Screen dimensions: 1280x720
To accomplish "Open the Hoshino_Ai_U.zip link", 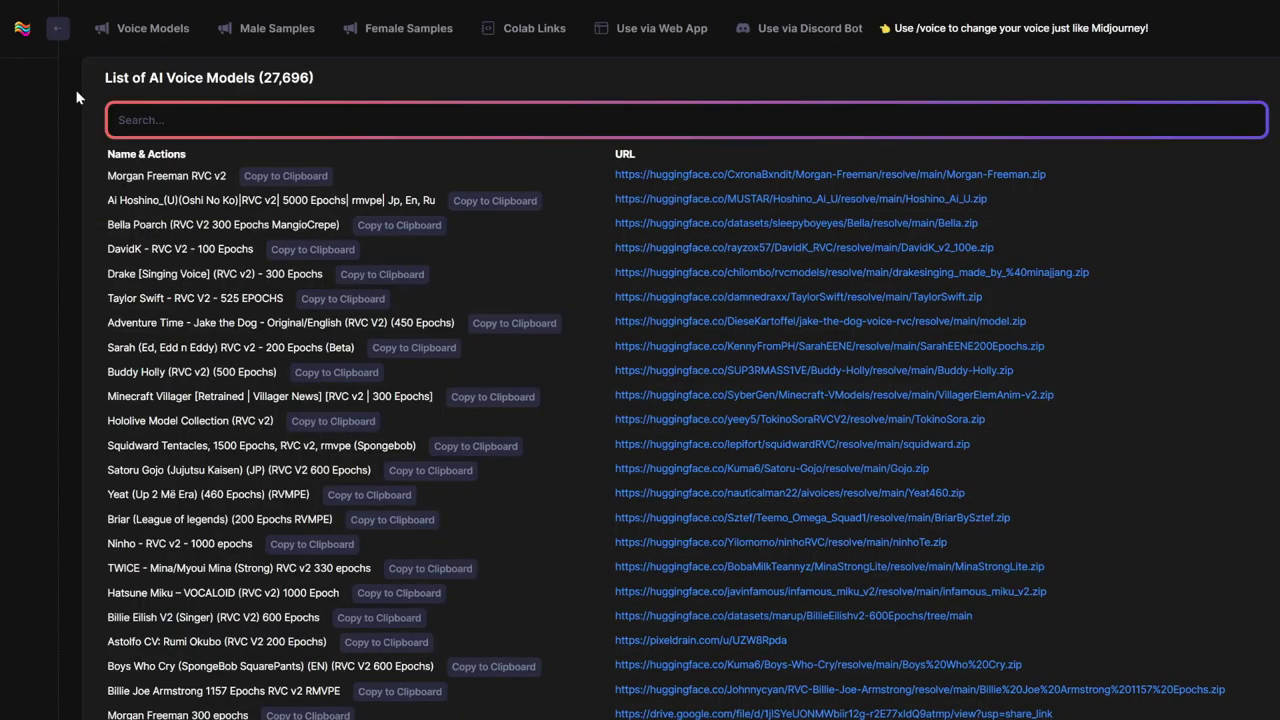I will click(x=801, y=199).
